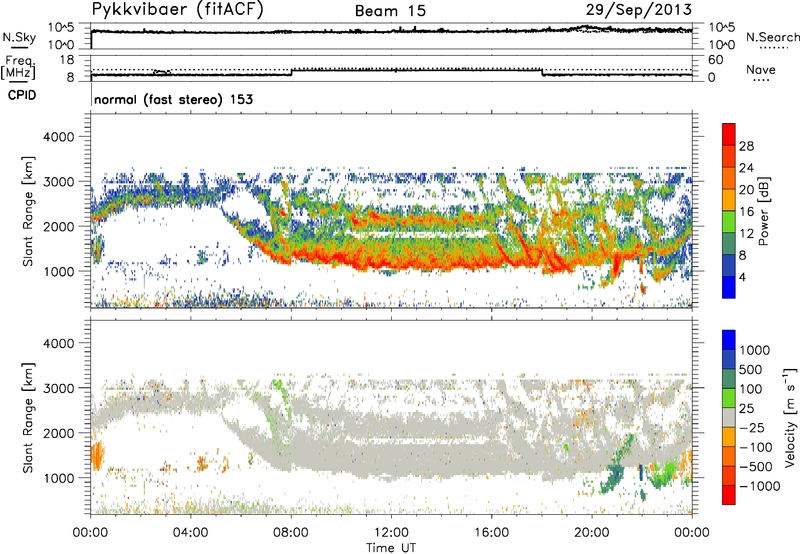Screen dimensions: 800x554
Task: Click the 'Nave' legend label
Action: [x=761, y=70]
